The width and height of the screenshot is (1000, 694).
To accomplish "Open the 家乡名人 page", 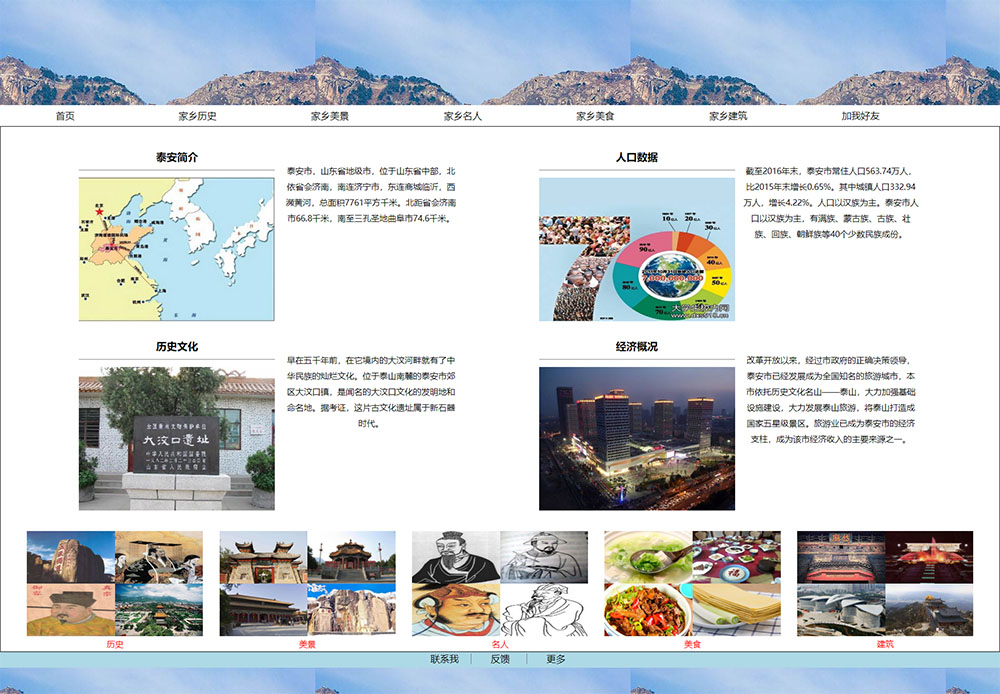I will 462,116.
